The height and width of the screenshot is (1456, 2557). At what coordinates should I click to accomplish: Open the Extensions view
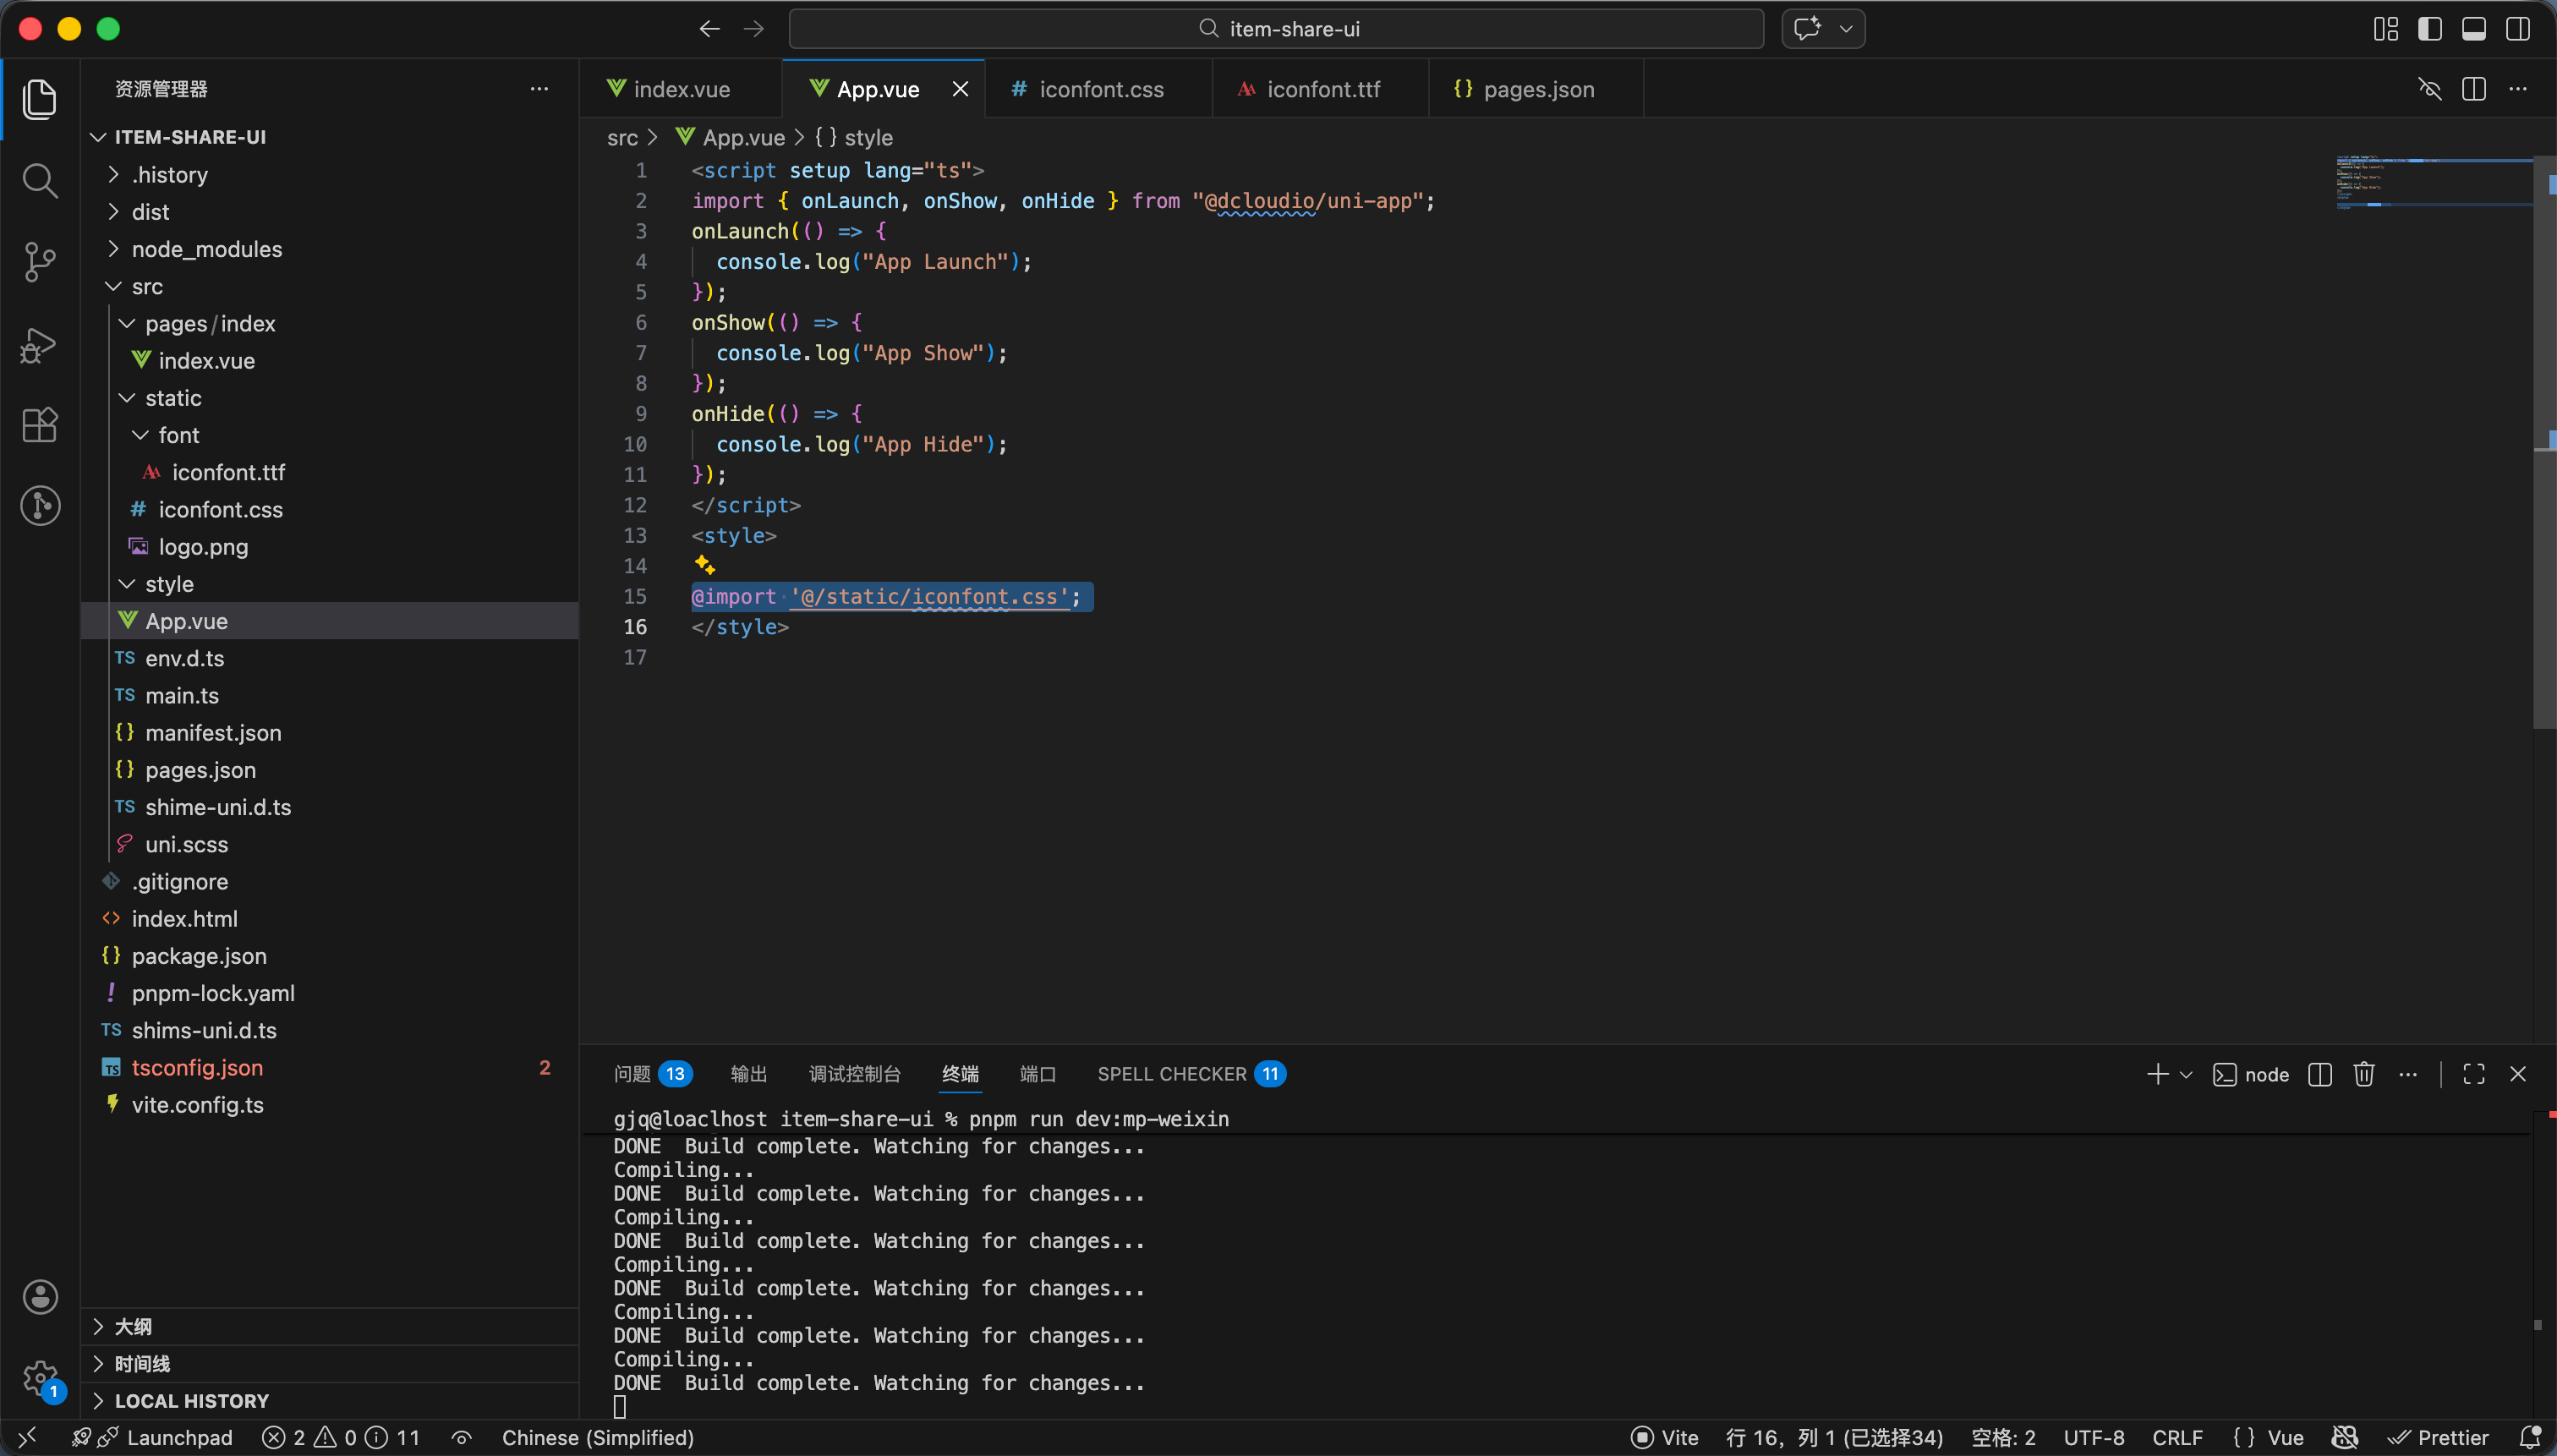coord(39,425)
